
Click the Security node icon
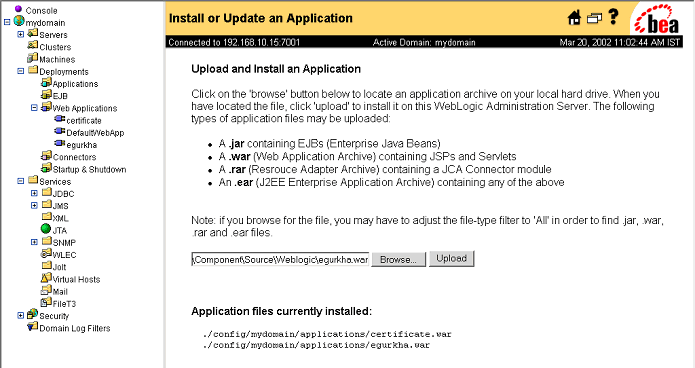(32, 314)
